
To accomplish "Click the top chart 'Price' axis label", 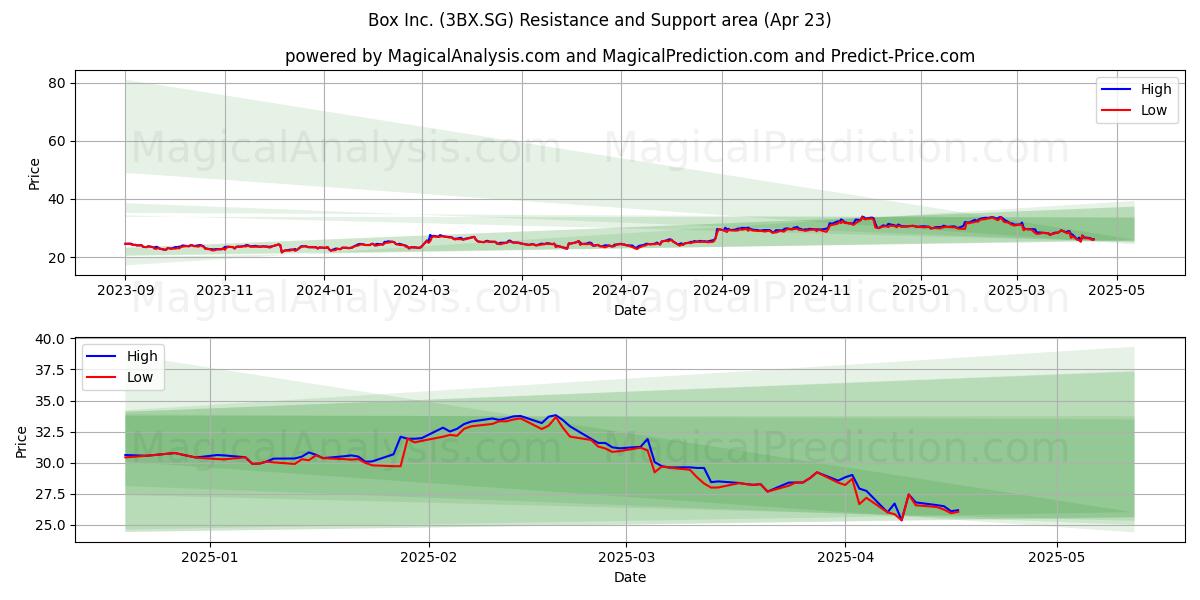I will [35, 173].
